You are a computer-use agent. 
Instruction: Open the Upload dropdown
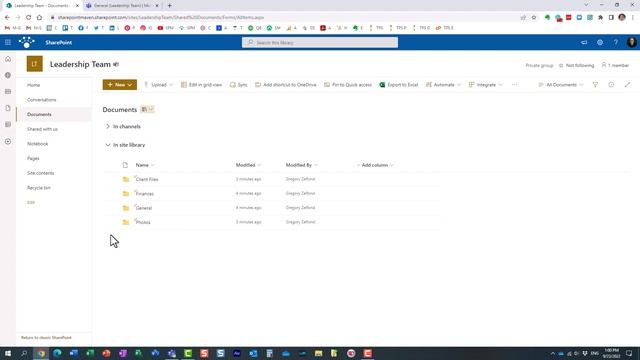tap(158, 85)
